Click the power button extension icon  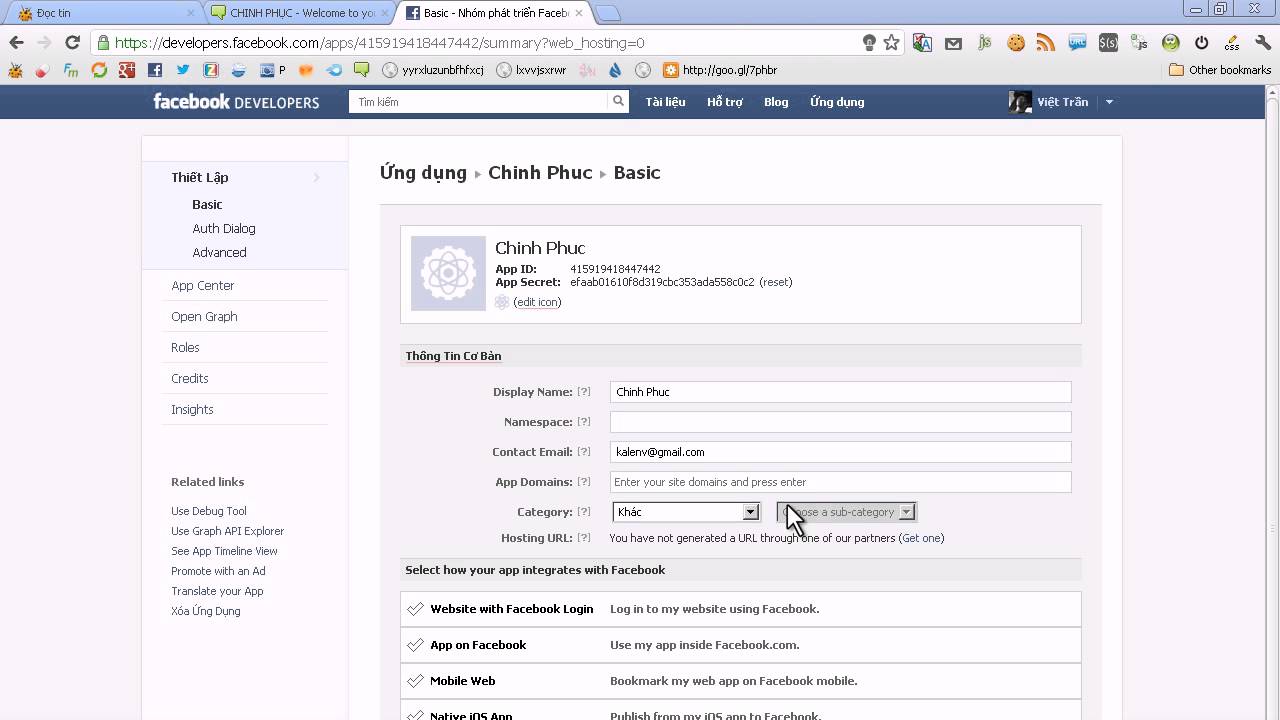tap(1201, 43)
